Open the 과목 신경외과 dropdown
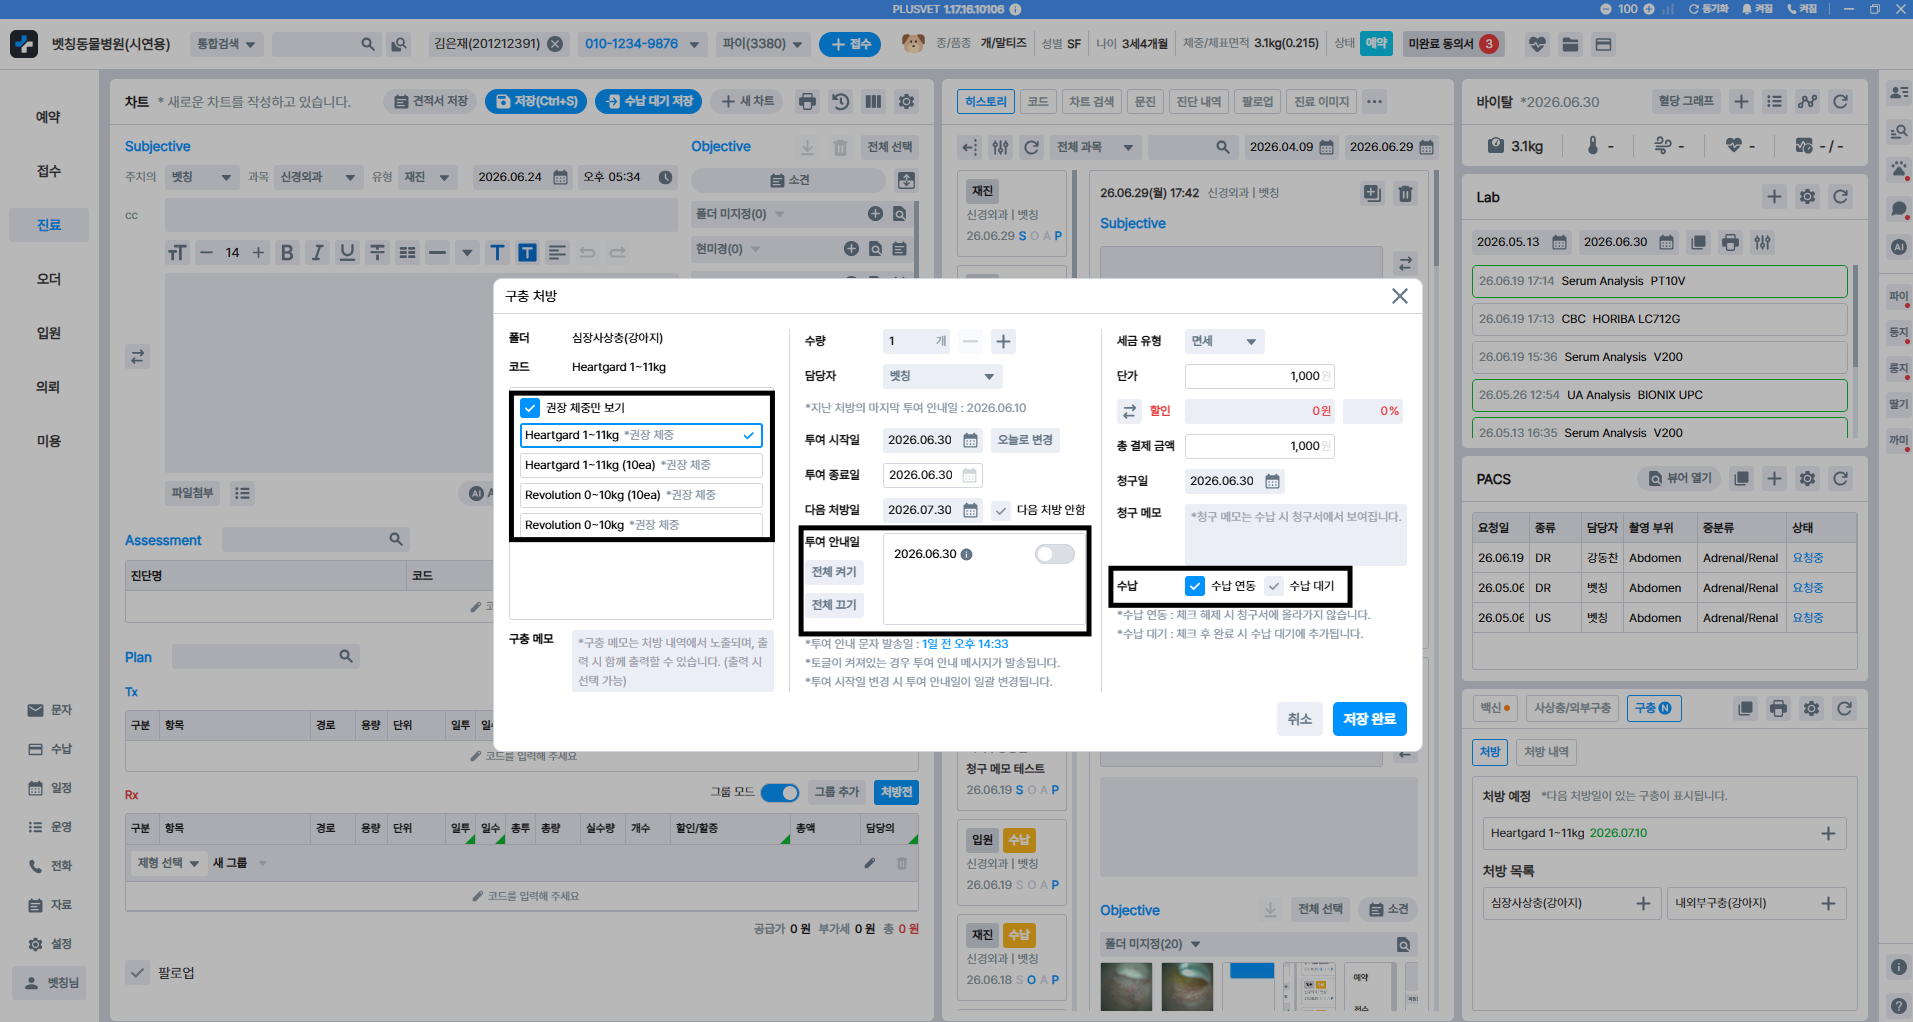The width and height of the screenshot is (1913, 1022). pos(318,177)
